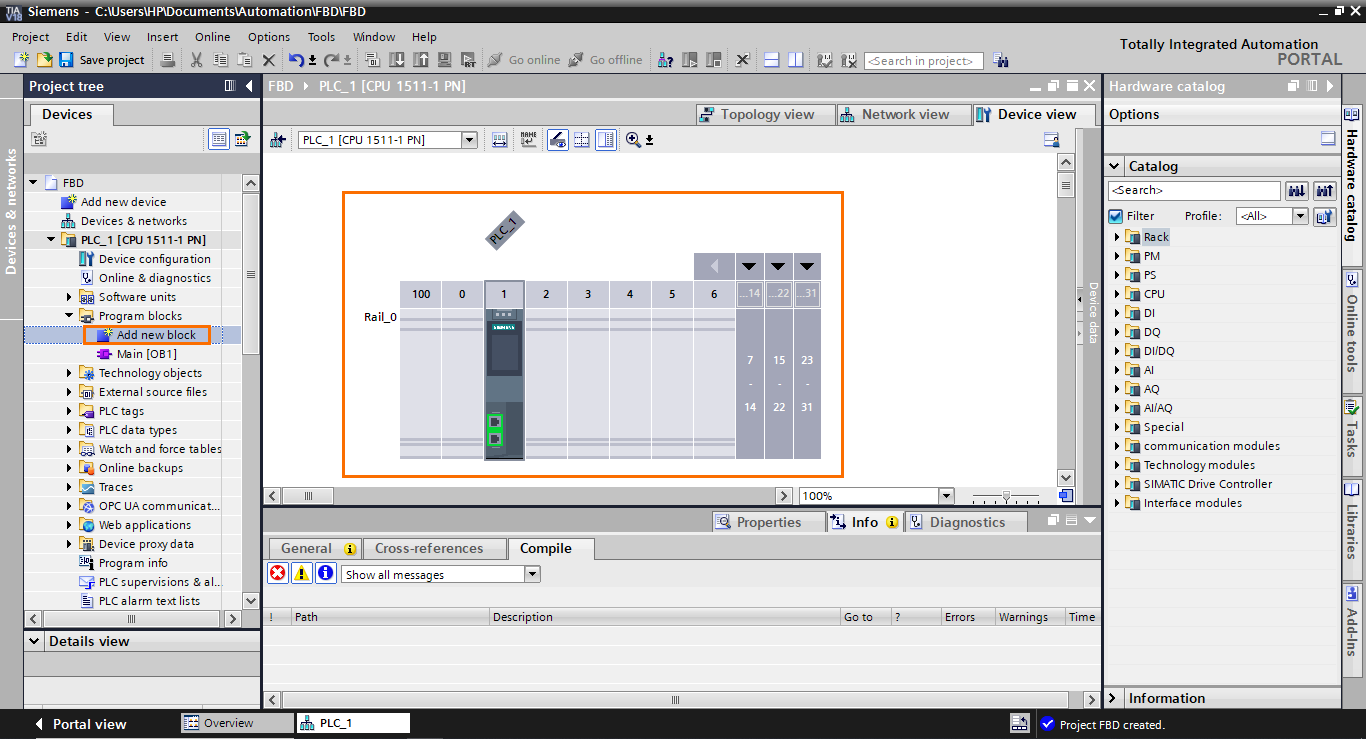Viewport: 1366px width, 739px height.
Task: Click the device view options icon at top right
Action: click(1051, 140)
